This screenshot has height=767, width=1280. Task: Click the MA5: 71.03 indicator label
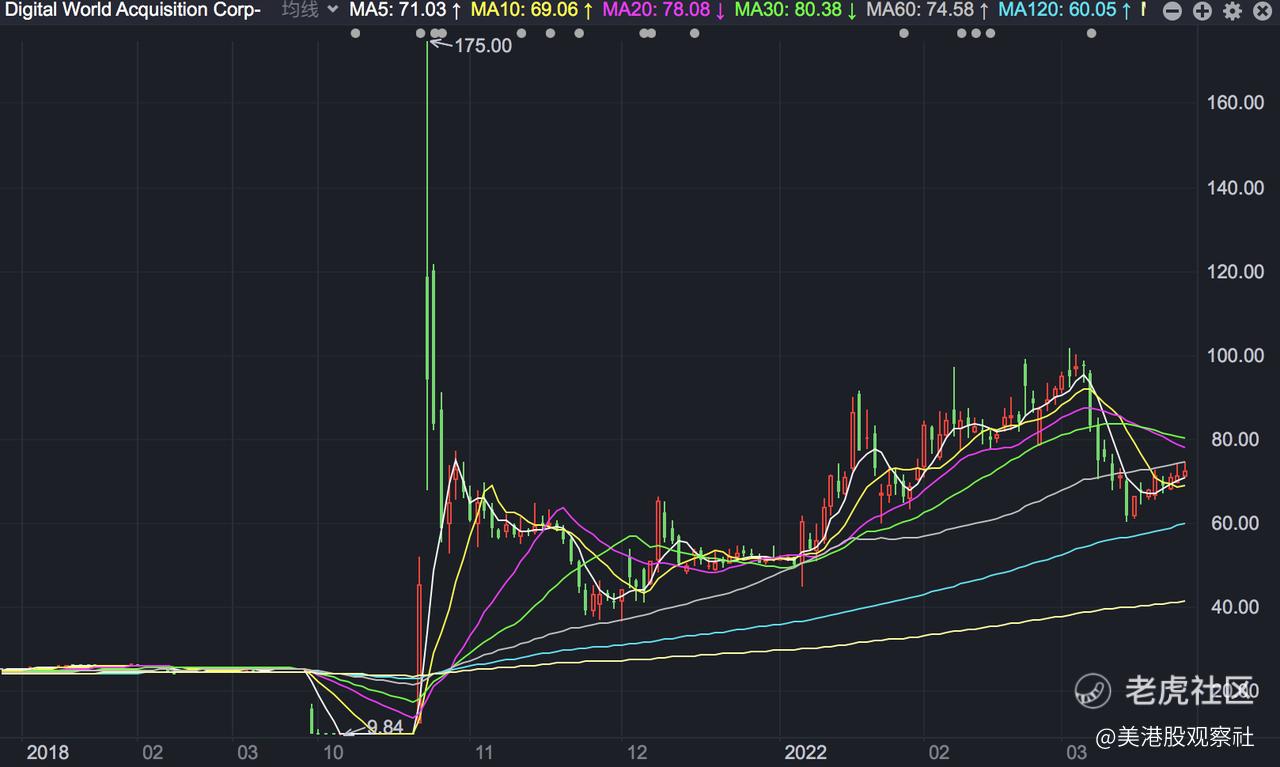(x=405, y=11)
